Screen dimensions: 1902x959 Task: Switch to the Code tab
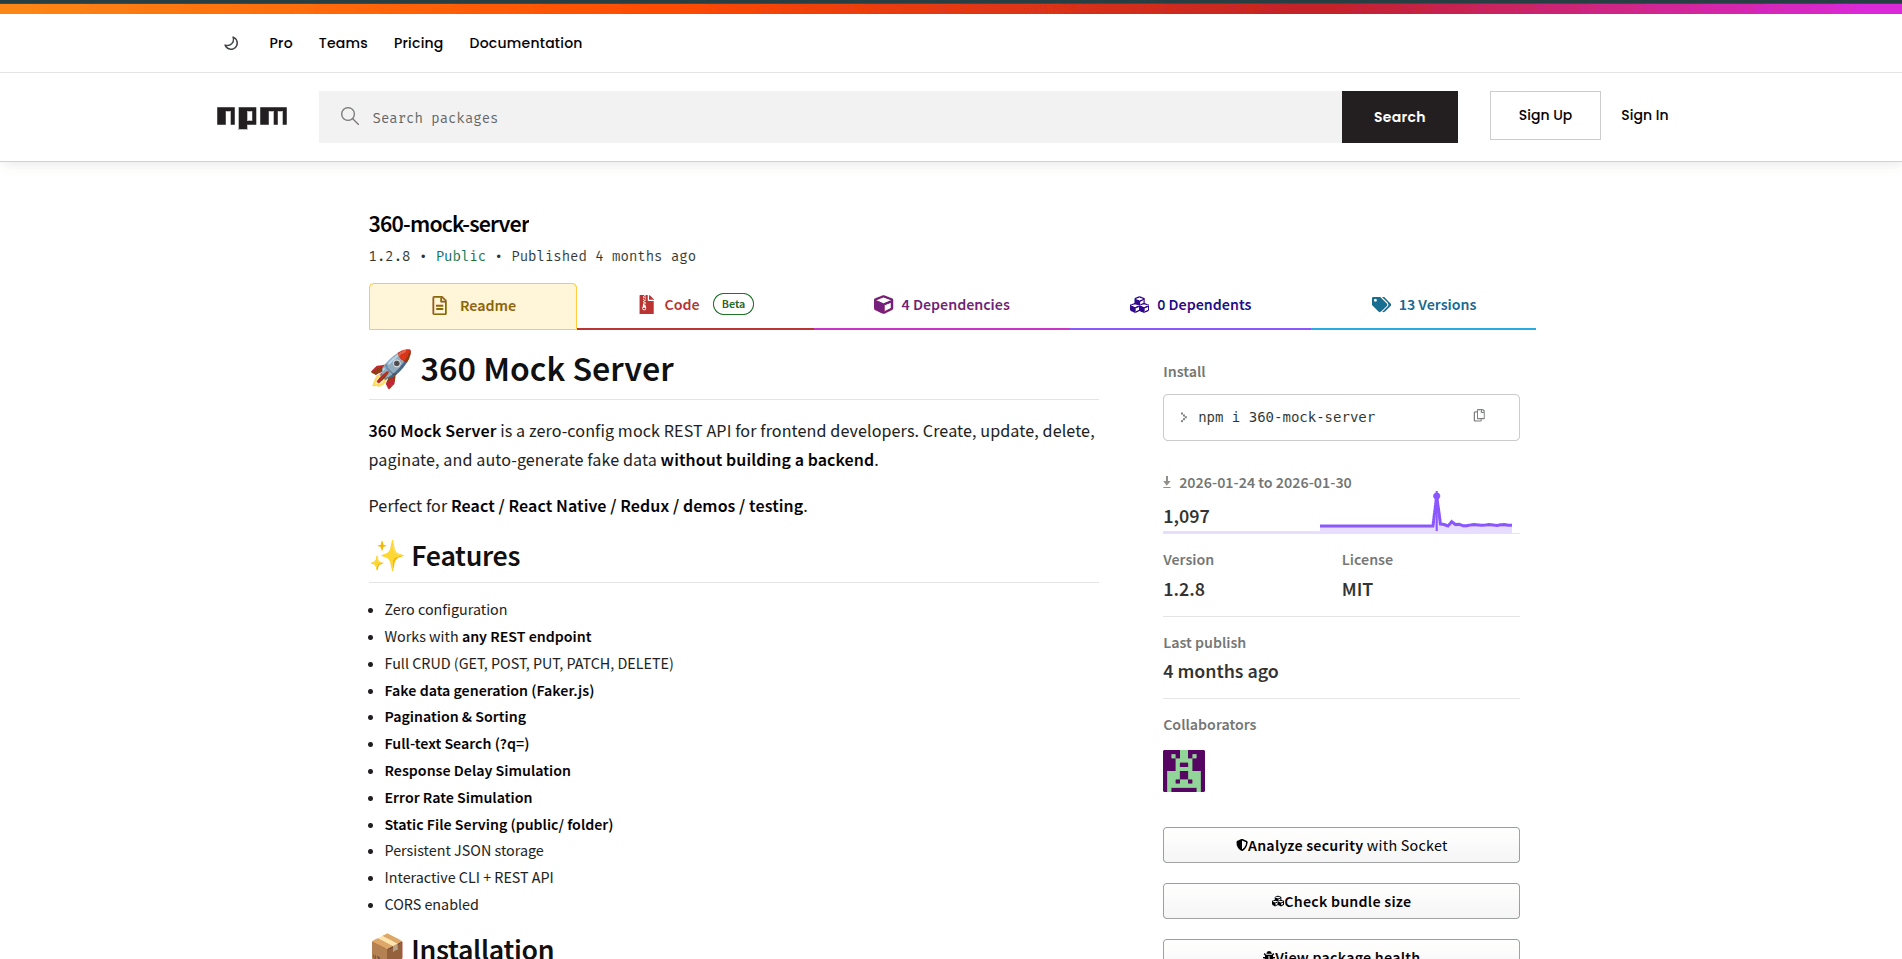point(695,305)
